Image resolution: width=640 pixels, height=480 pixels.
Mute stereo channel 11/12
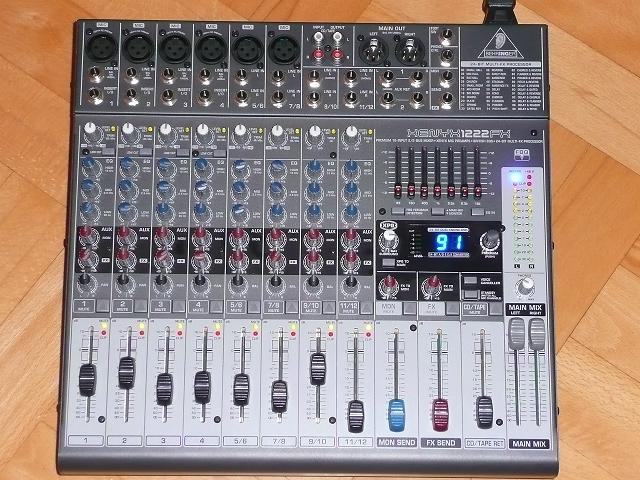(x=367, y=308)
